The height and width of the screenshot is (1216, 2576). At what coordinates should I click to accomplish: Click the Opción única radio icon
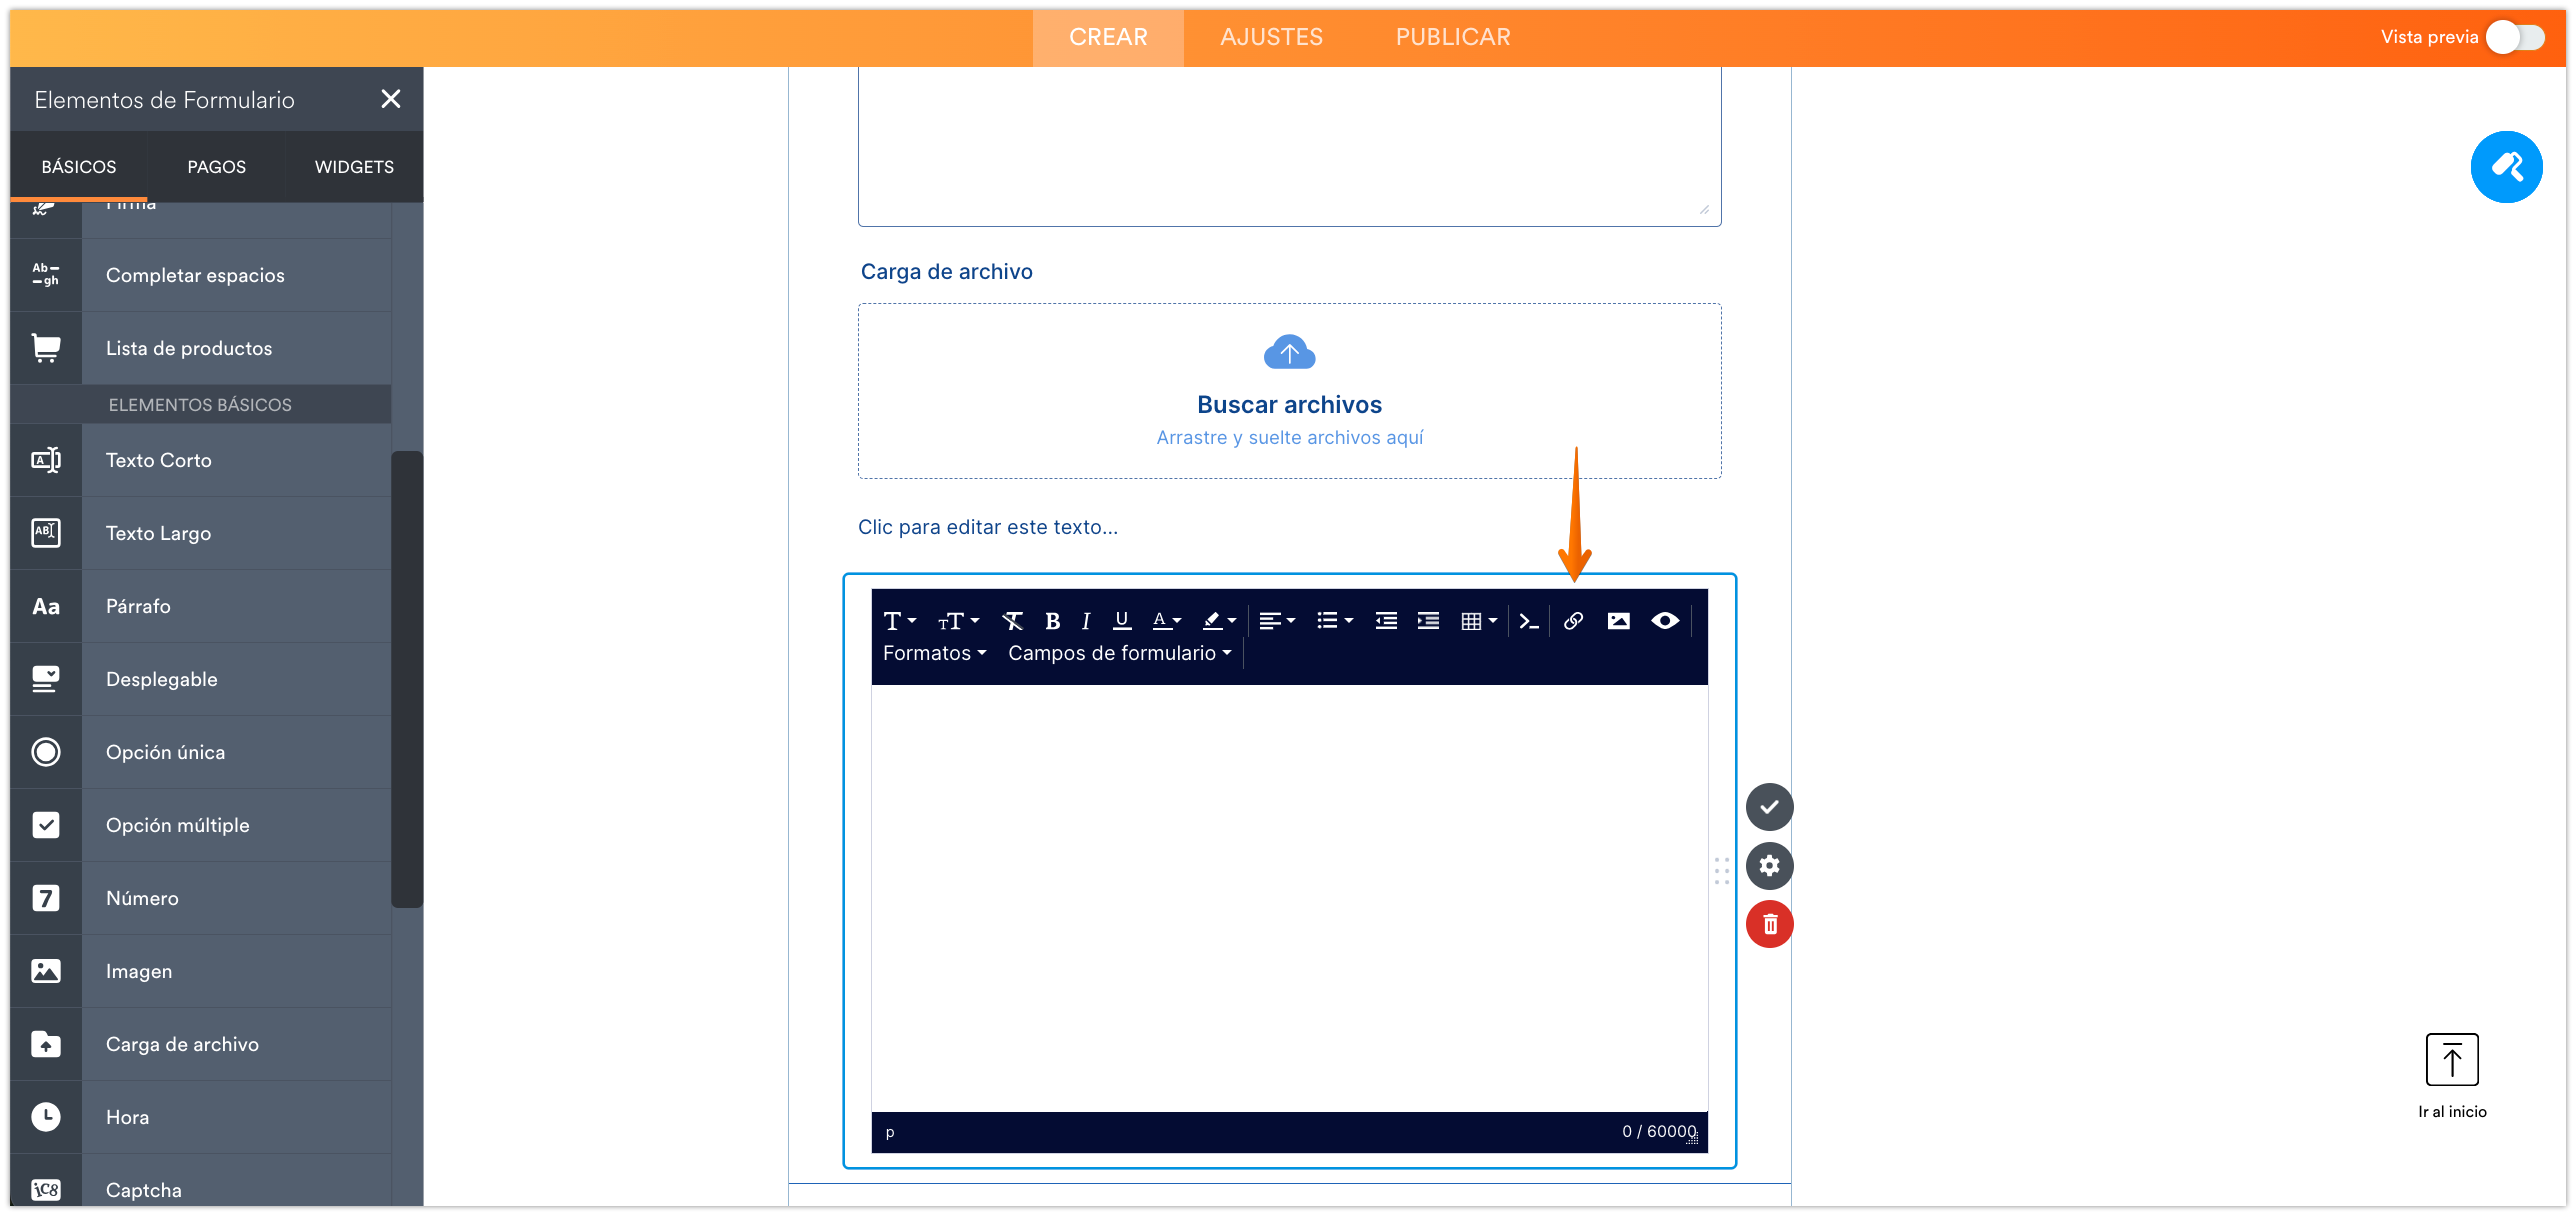click(x=46, y=752)
